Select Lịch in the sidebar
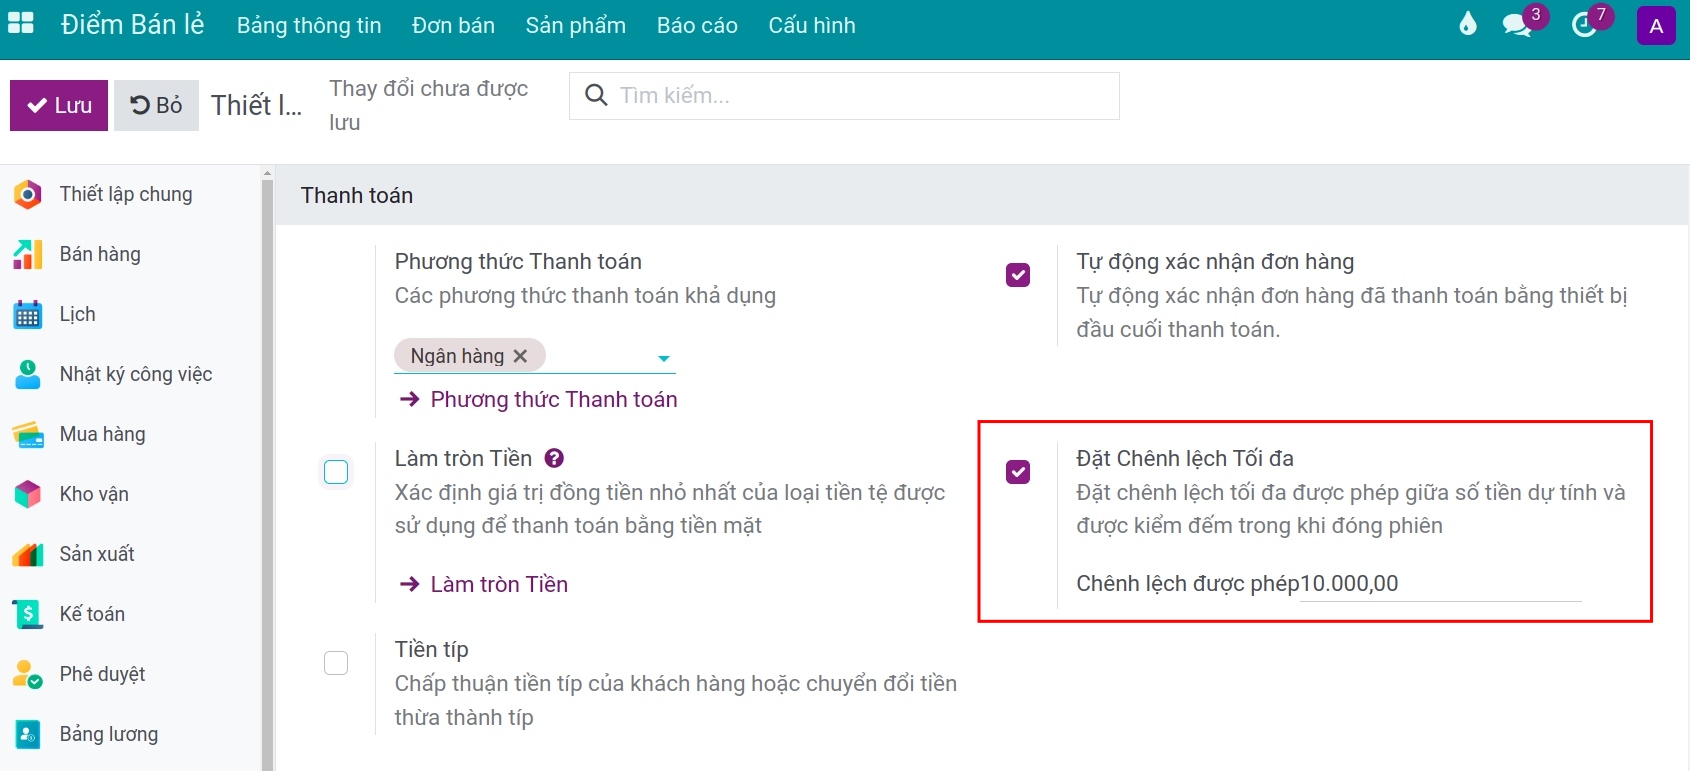Viewport: 1690px width, 771px height. click(x=78, y=314)
